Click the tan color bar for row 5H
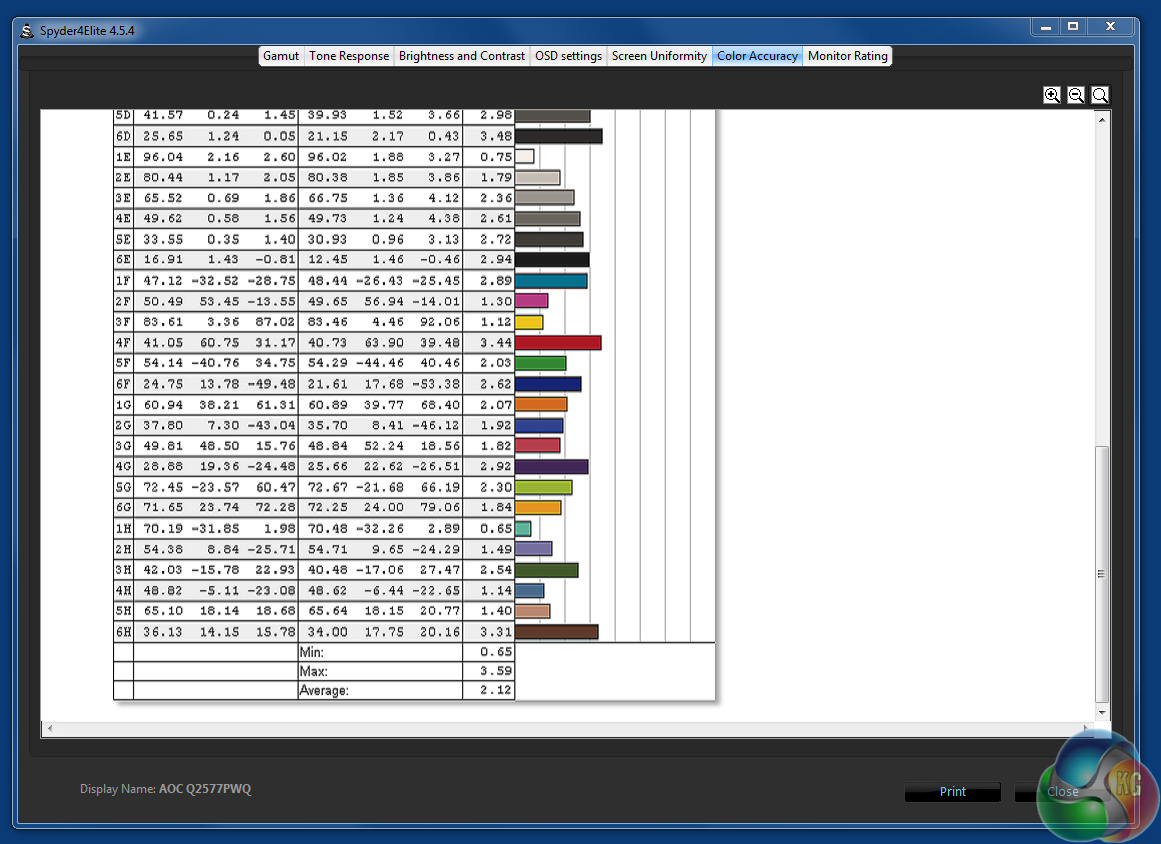The width and height of the screenshot is (1161, 844). 532,611
